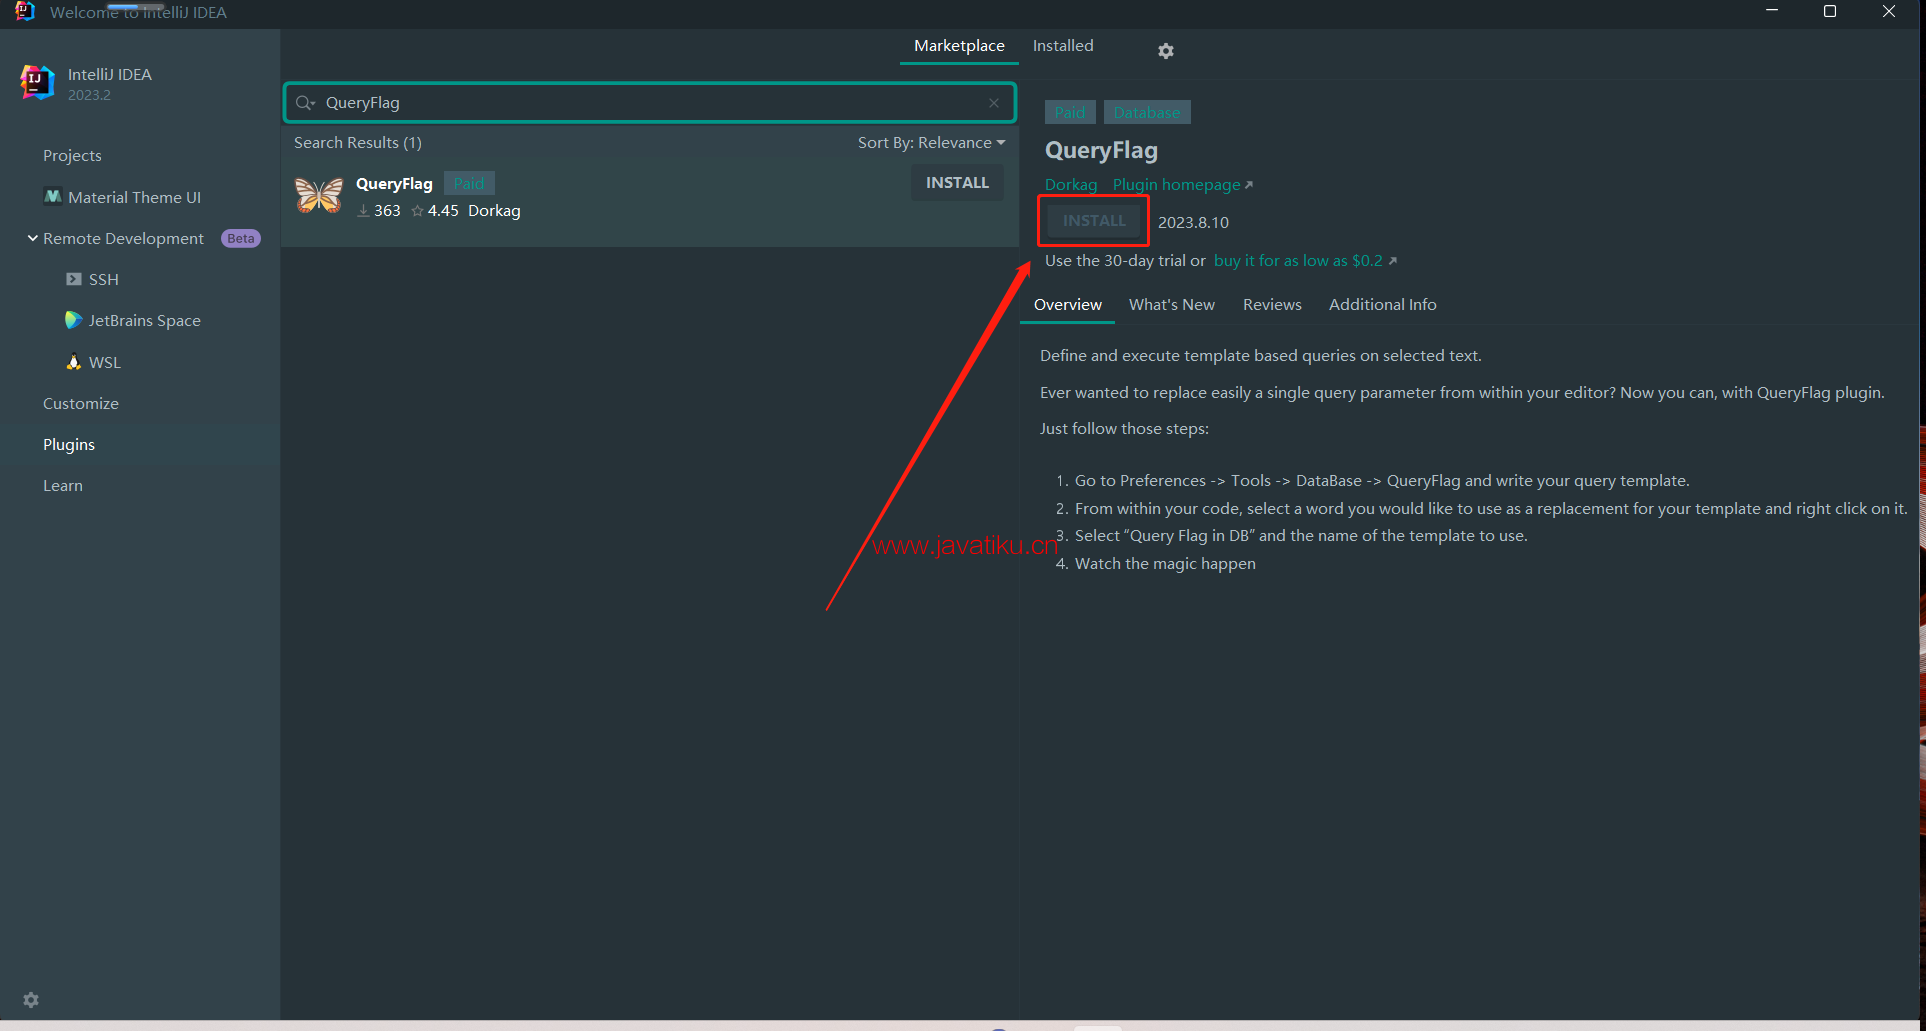
Task: Click the title bar IntelliJ app icon
Action: [25, 11]
